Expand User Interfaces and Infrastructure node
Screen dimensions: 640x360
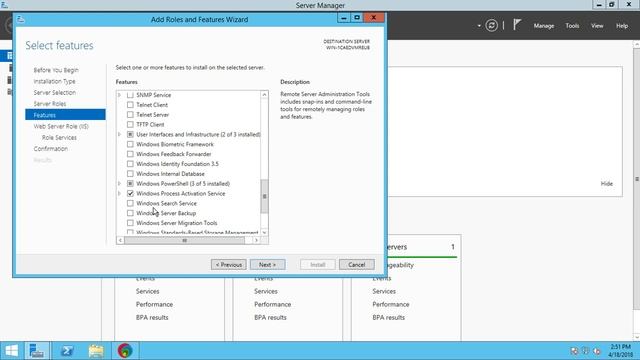pos(120,134)
